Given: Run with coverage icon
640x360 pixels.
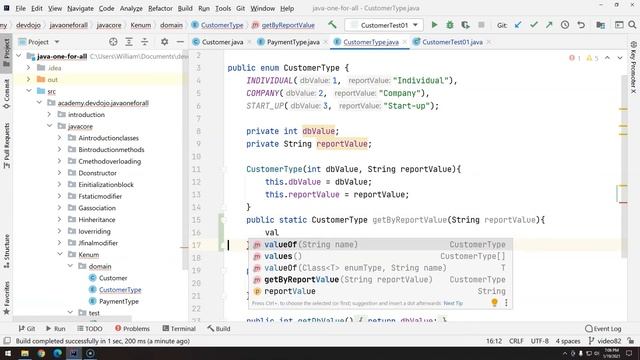Looking at the screenshot, I should tap(465, 25).
